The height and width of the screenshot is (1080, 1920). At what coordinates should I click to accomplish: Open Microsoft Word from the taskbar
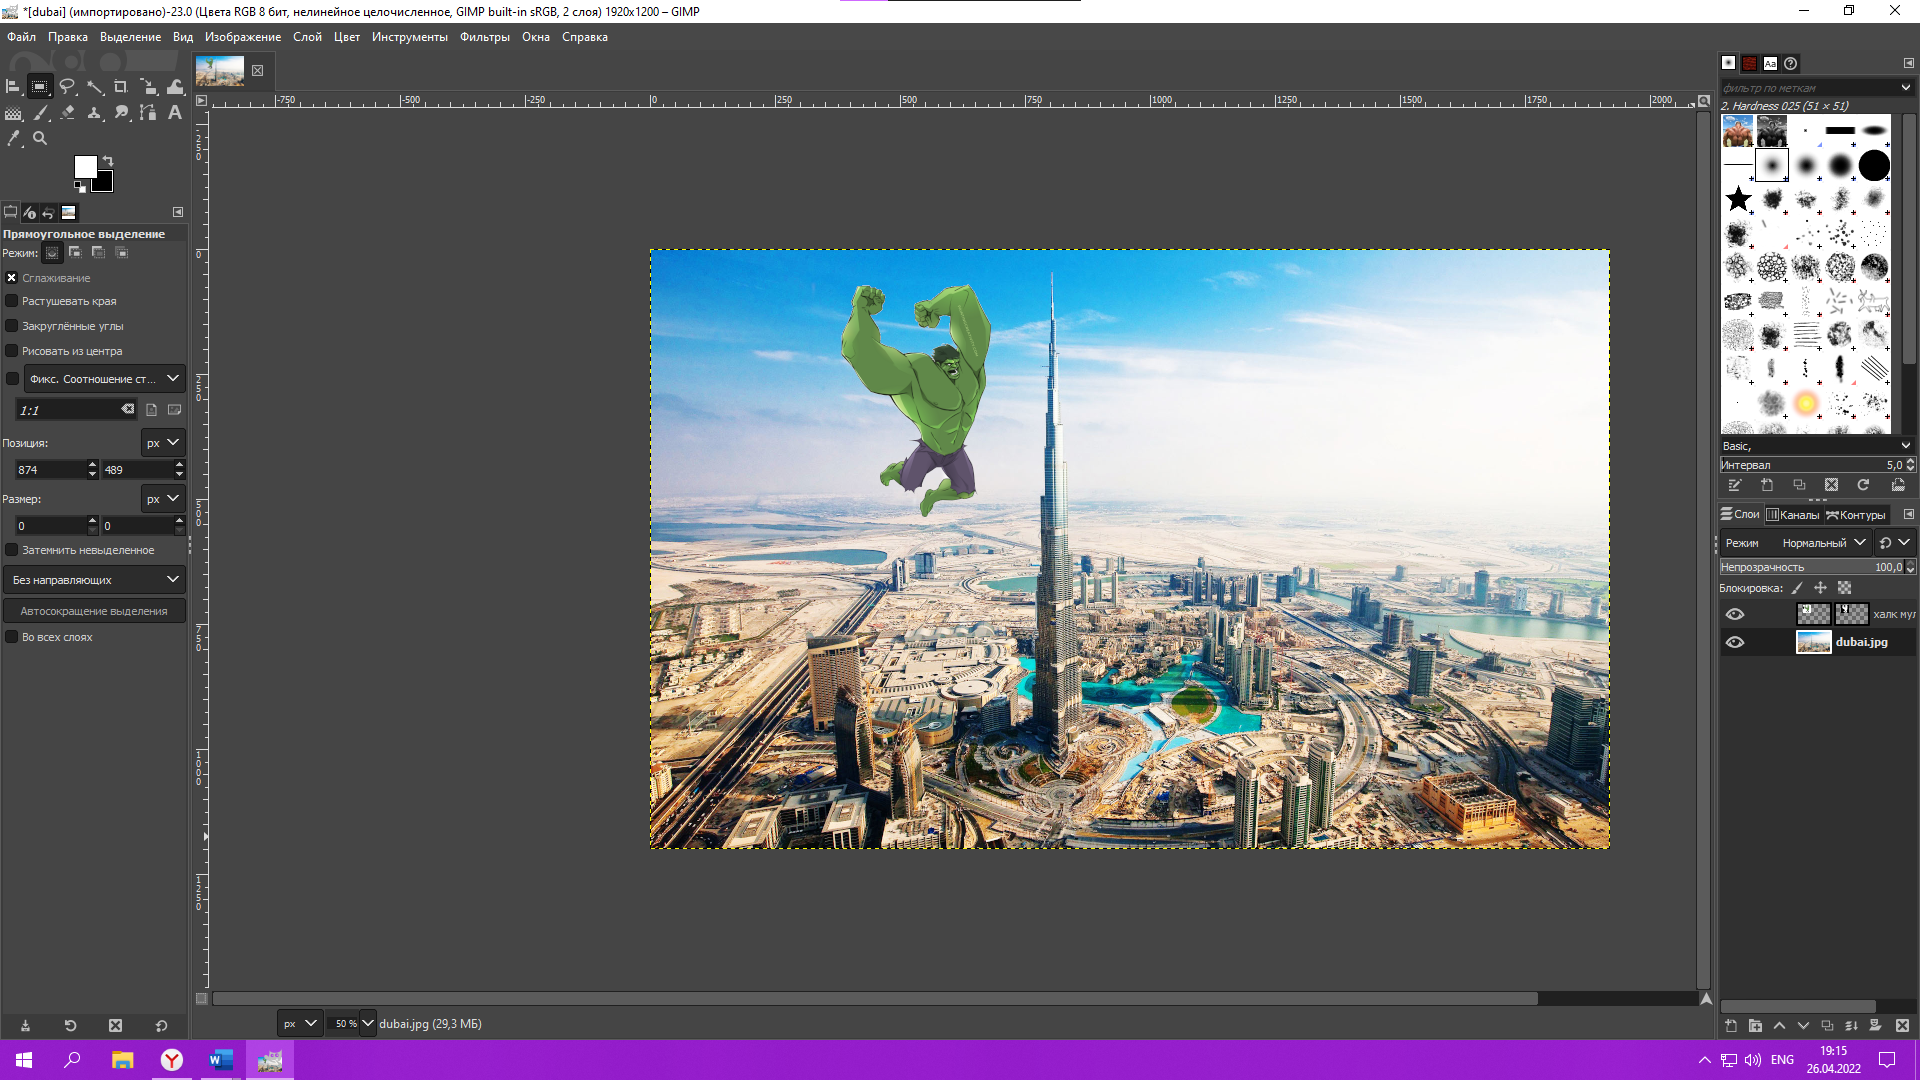tap(221, 1060)
